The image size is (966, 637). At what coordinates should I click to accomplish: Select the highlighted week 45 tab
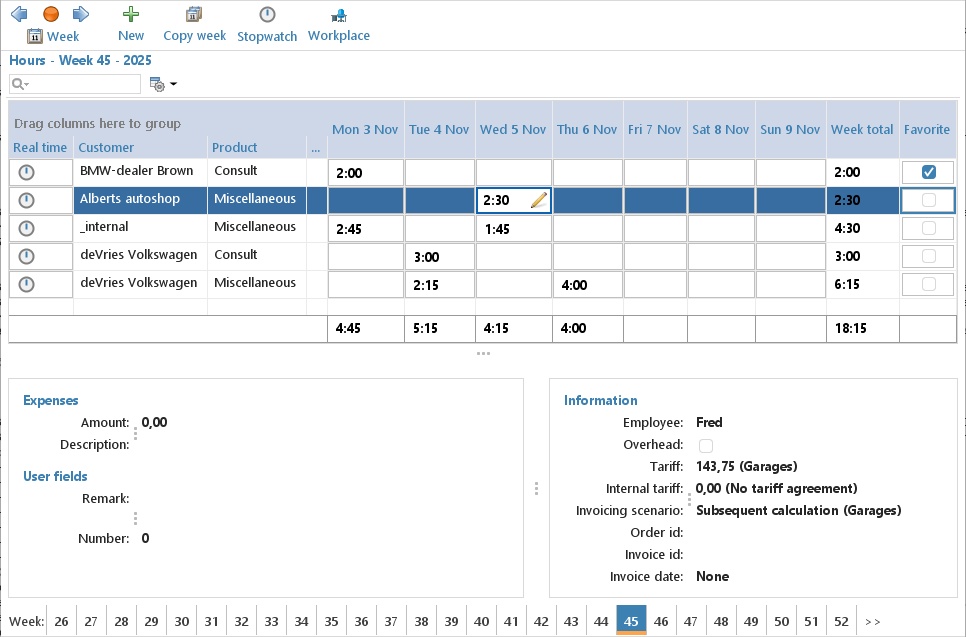tap(631, 620)
